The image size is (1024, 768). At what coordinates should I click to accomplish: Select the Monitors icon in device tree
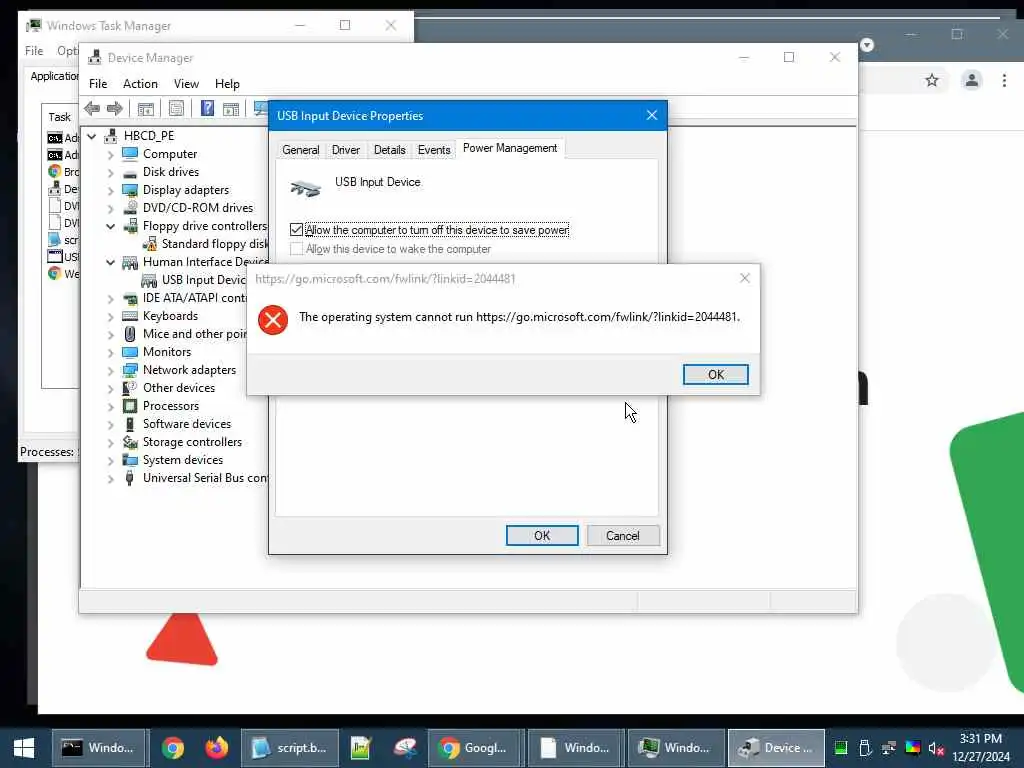(130, 352)
